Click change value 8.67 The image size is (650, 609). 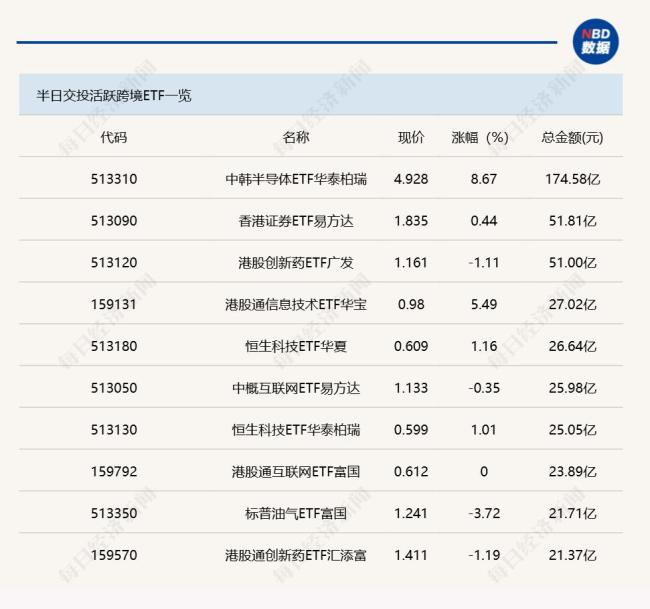click(x=484, y=179)
